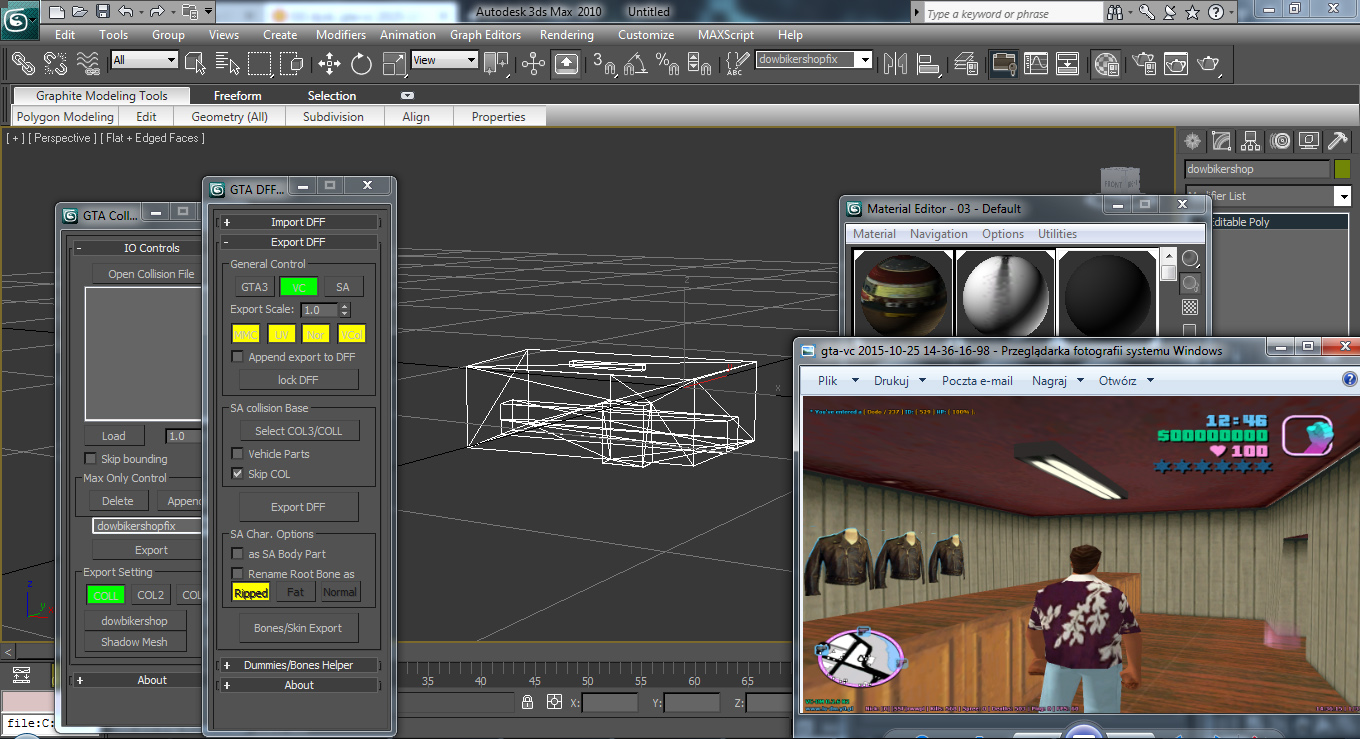
Task: Undo the last action with the curved-arrow icon
Action: [x=126, y=12]
